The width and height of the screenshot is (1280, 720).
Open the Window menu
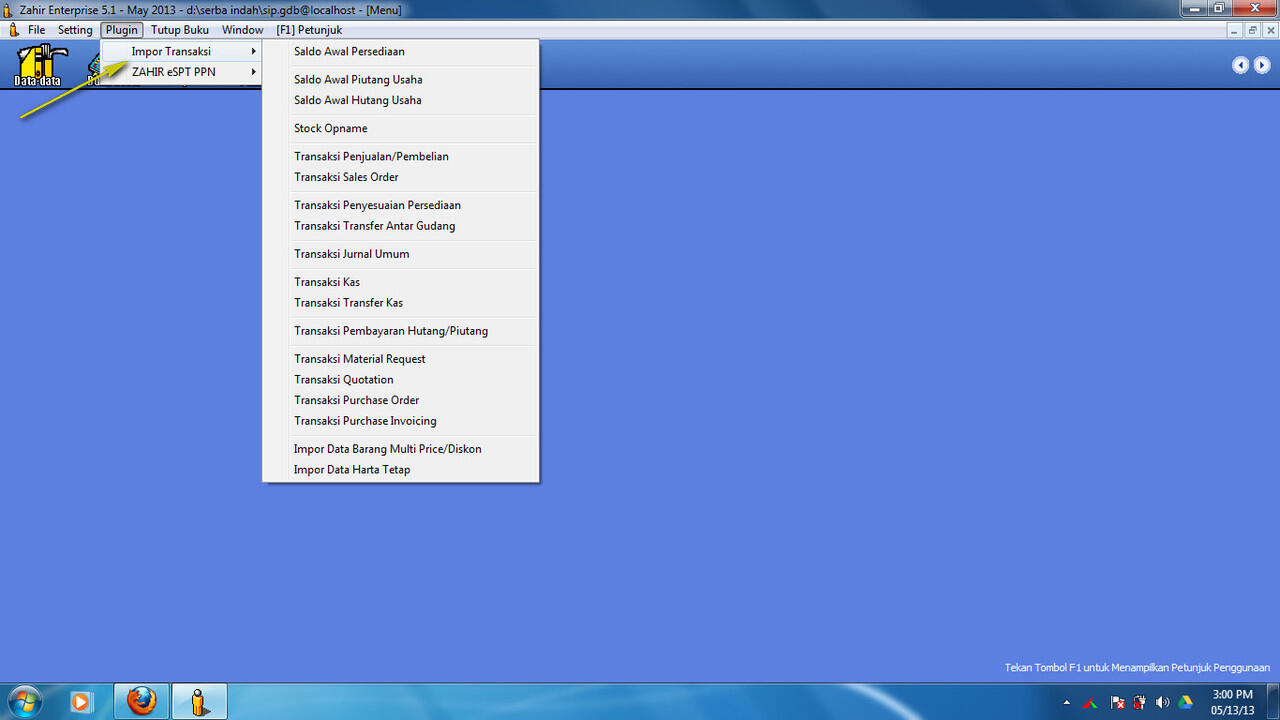[x=243, y=30]
